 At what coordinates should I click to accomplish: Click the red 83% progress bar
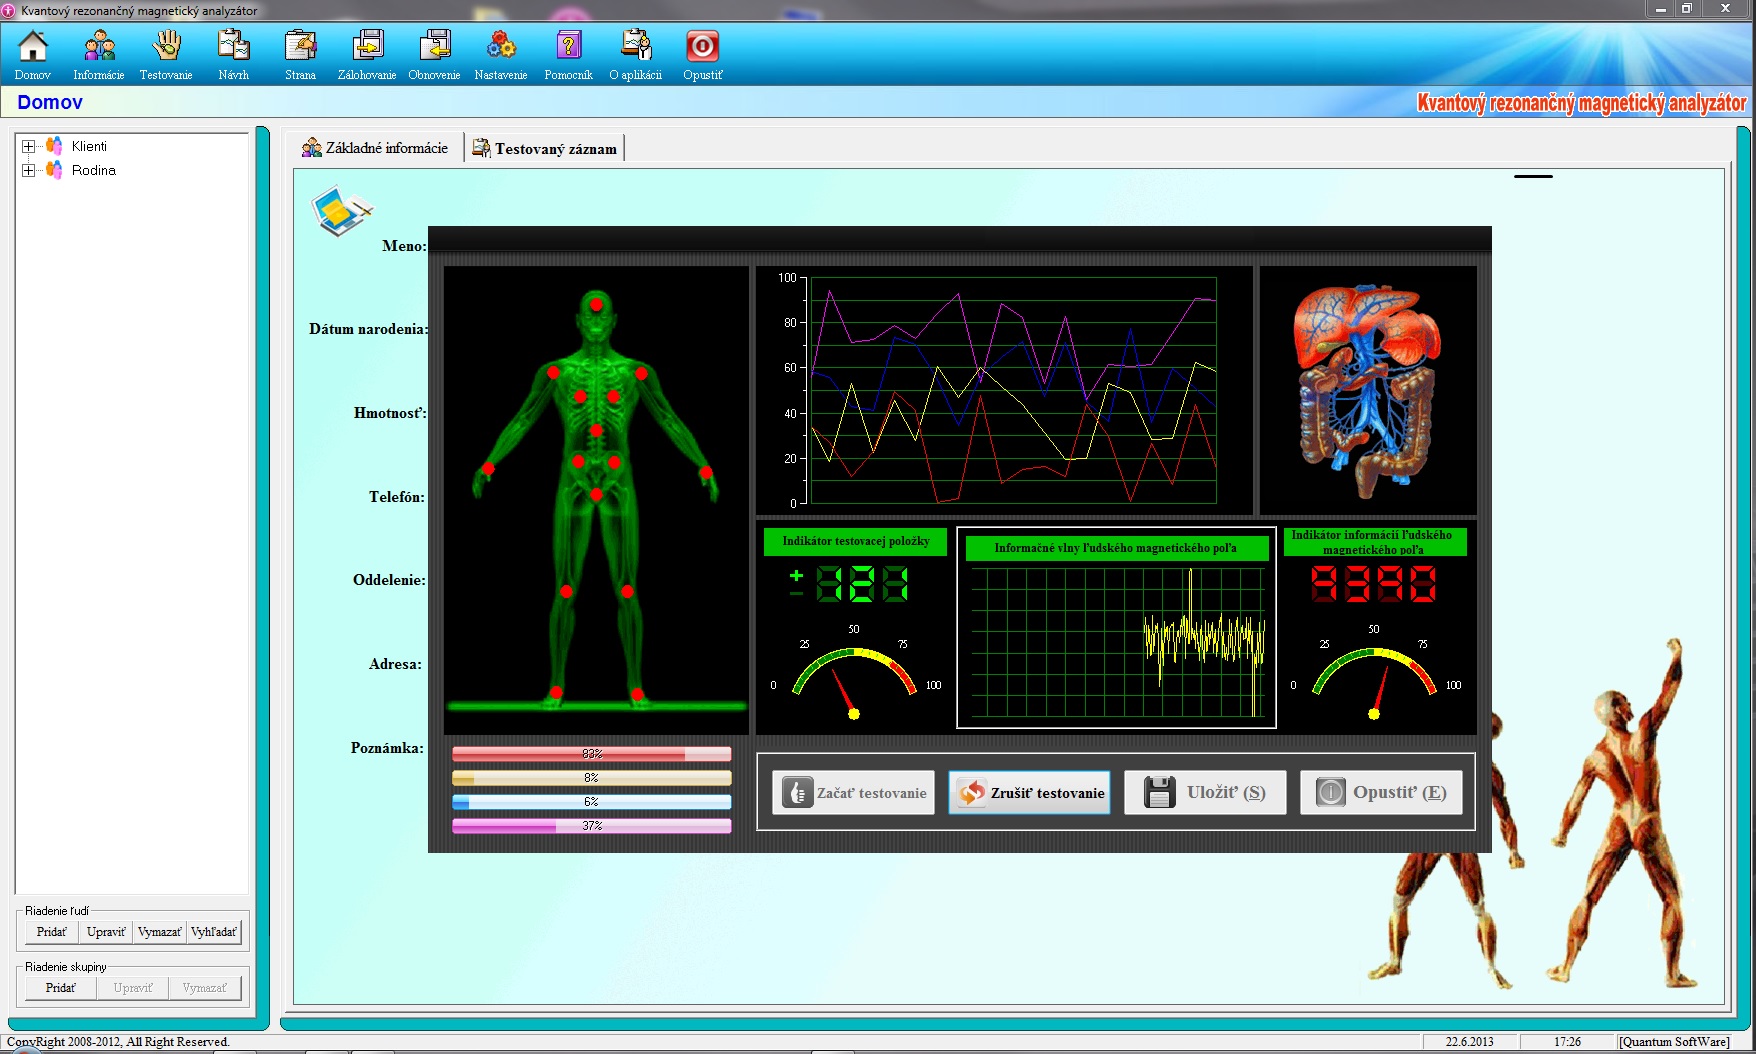[591, 754]
